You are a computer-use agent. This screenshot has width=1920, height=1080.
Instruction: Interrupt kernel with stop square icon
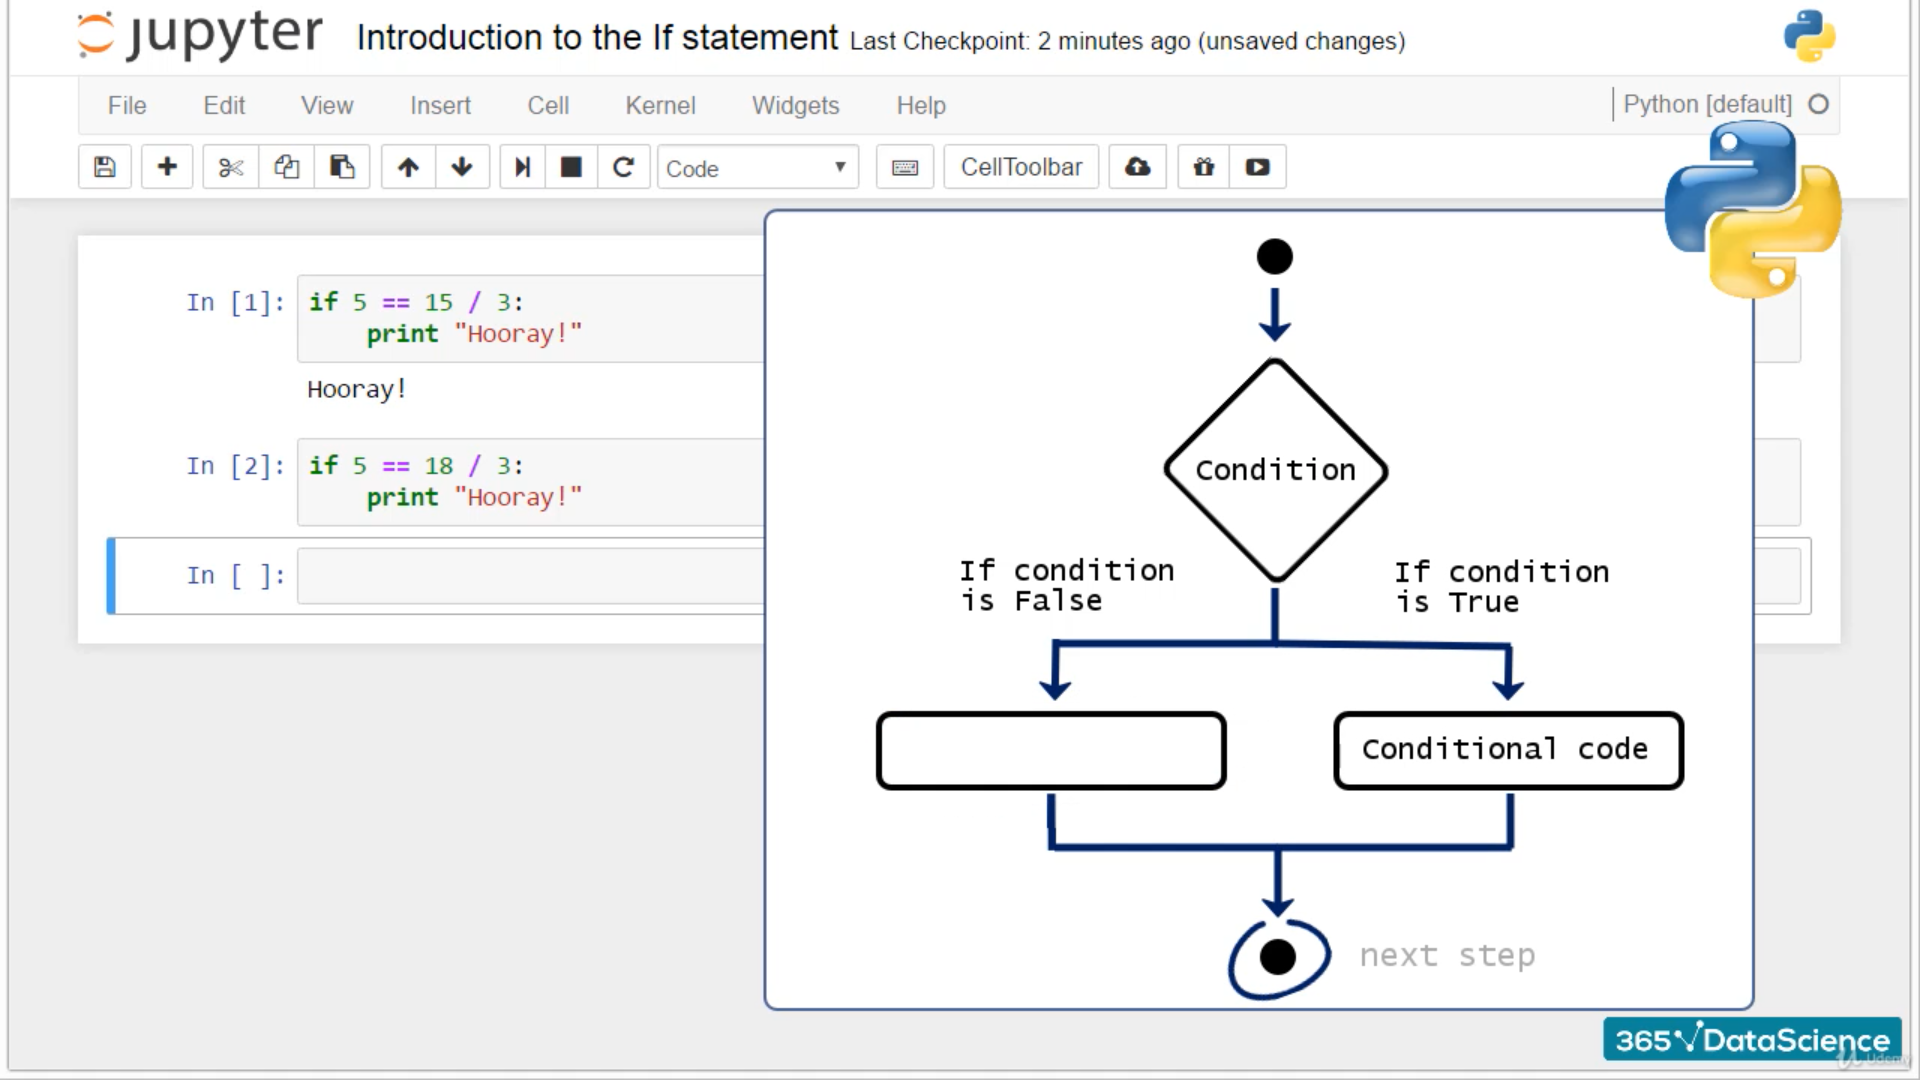[x=571, y=167]
